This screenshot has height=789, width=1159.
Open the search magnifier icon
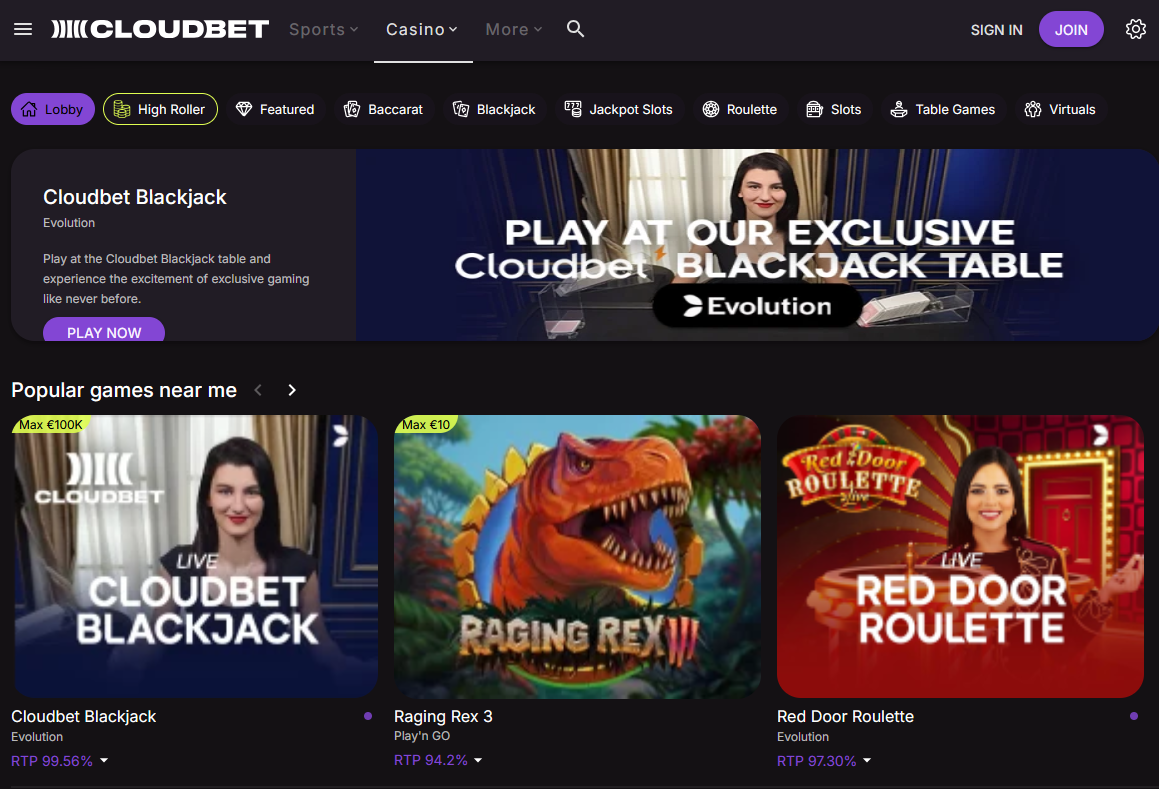pyautogui.click(x=575, y=29)
